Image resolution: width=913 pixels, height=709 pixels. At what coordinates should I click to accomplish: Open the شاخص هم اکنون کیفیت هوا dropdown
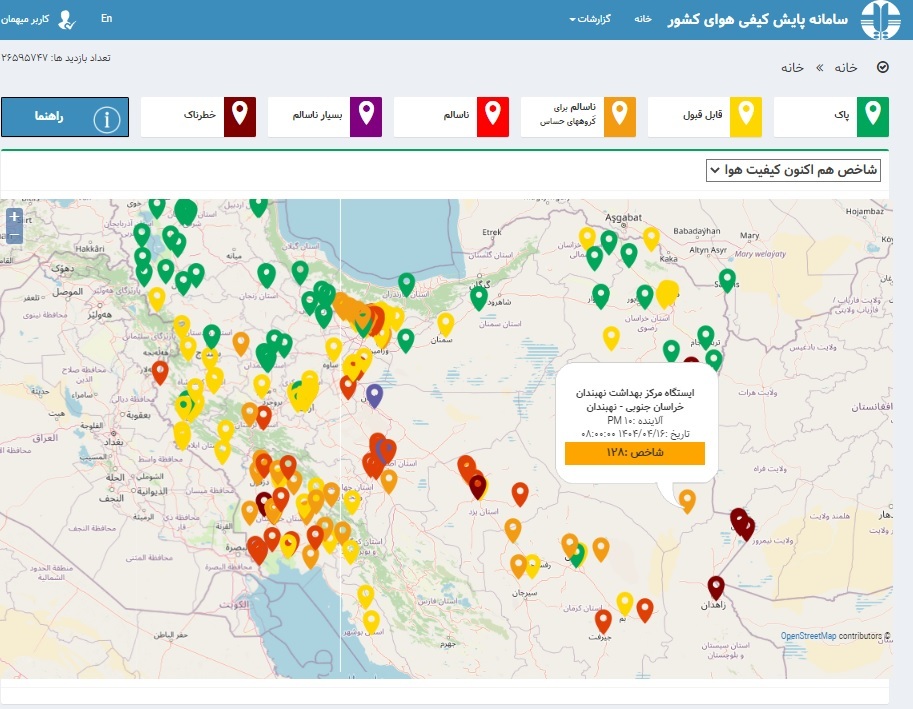[x=793, y=170]
